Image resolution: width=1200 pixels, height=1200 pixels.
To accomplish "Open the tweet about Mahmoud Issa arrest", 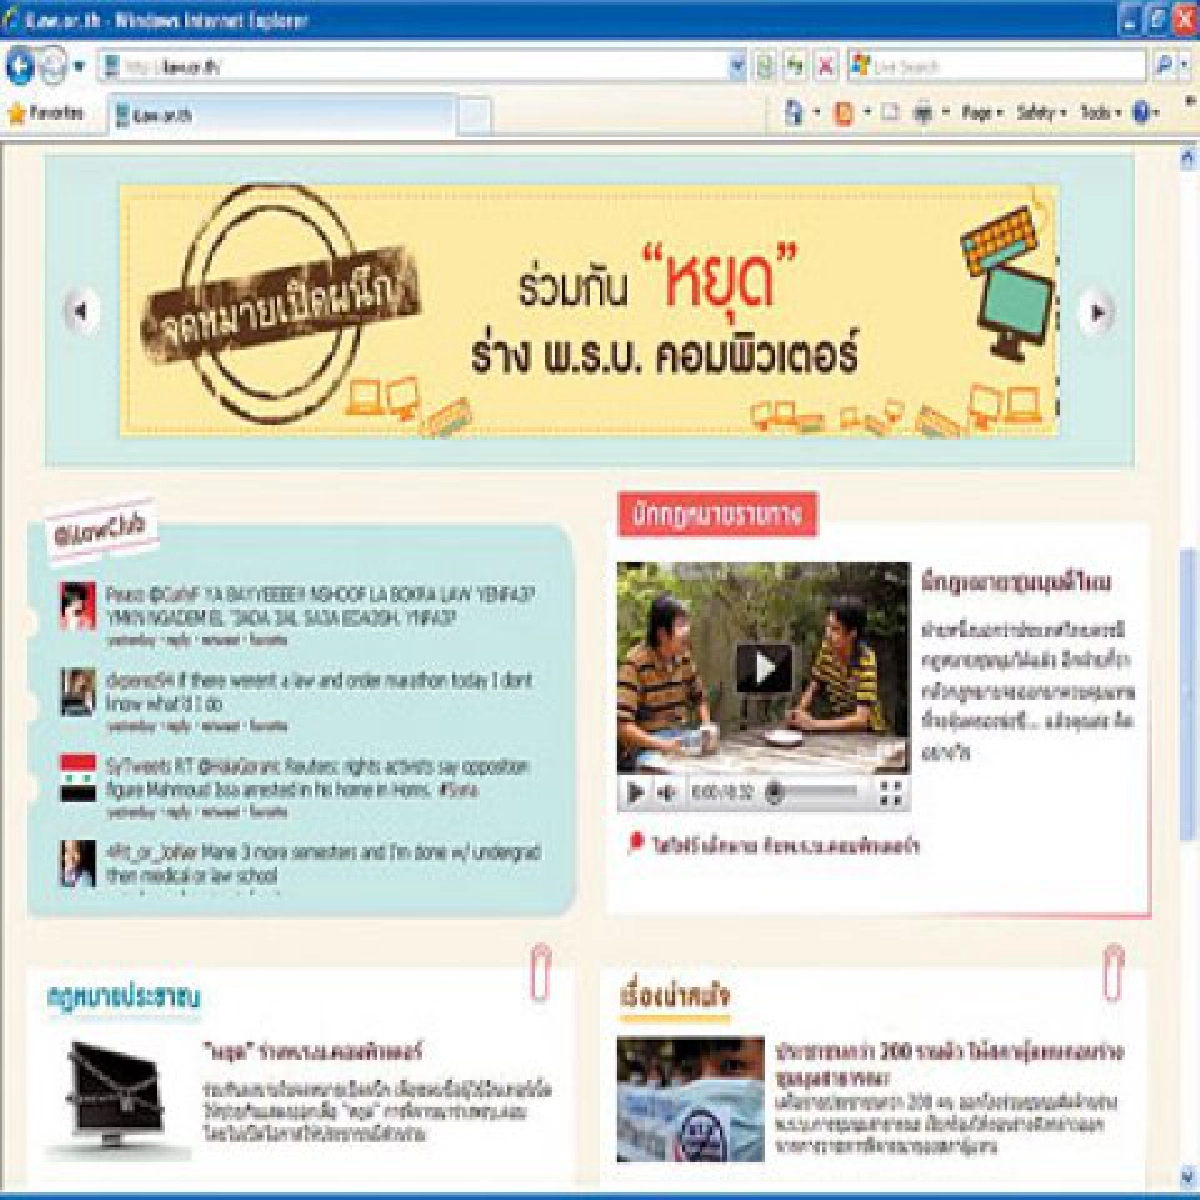I will pyautogui.click(x=318, y=778).
